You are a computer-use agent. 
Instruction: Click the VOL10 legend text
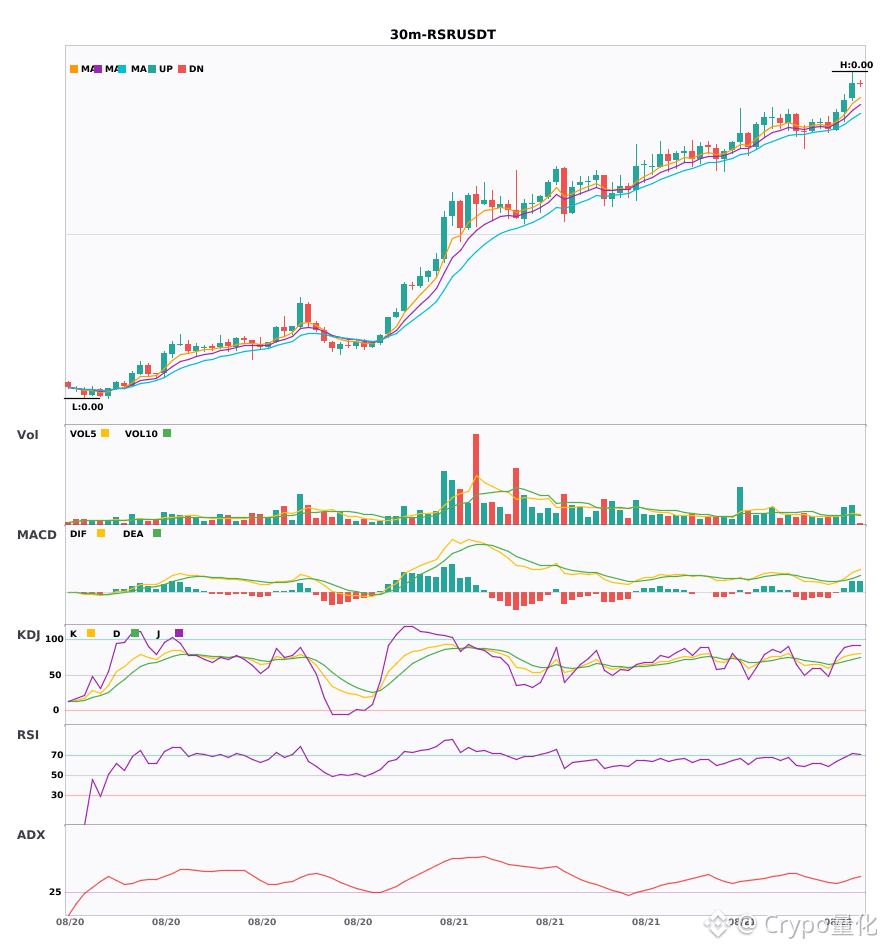(141, 434)
